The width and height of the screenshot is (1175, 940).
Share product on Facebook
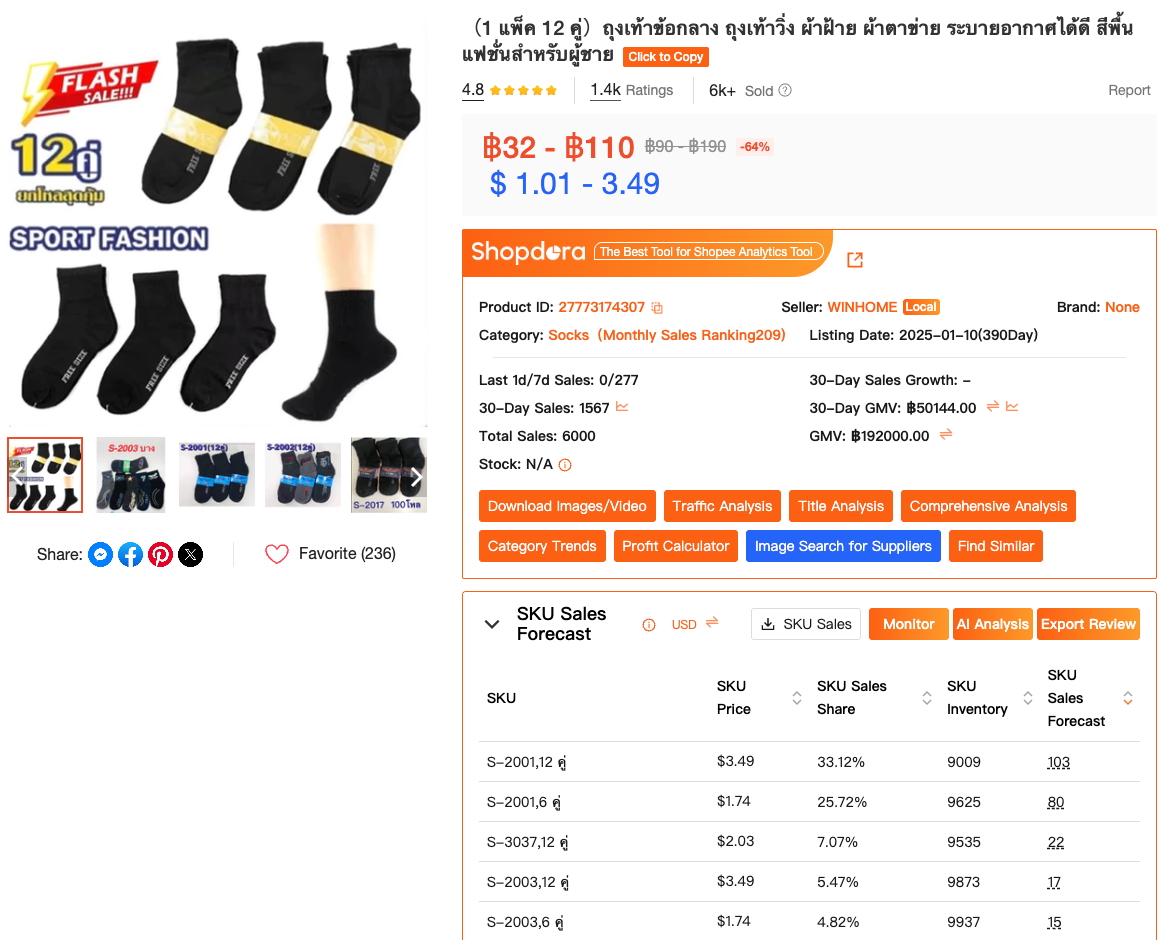coord(130,555)
